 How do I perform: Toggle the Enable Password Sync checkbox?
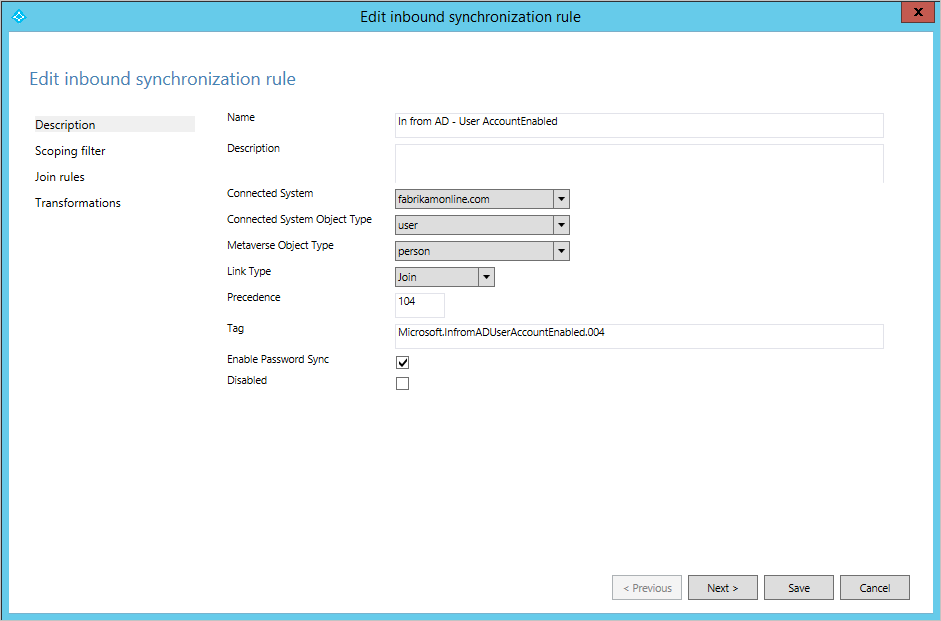[x=403, y=362]
